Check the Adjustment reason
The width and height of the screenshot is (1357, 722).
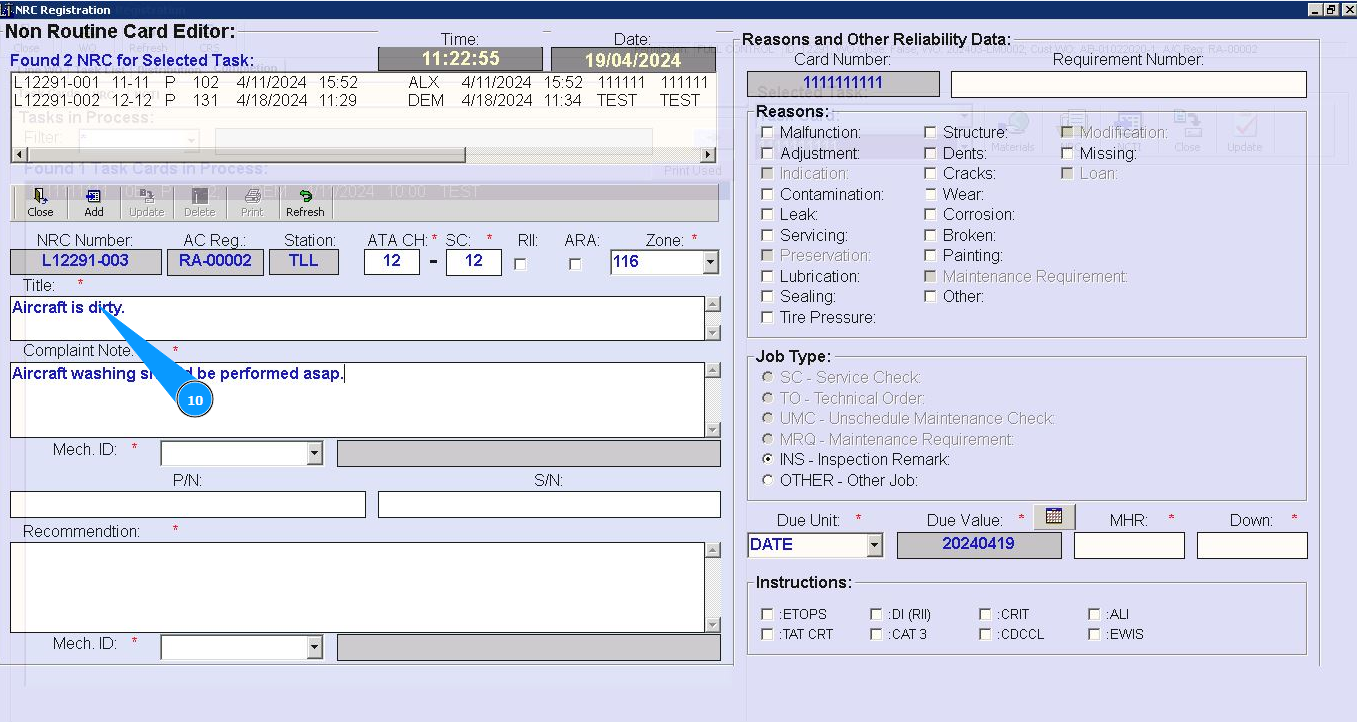(767, 153)
